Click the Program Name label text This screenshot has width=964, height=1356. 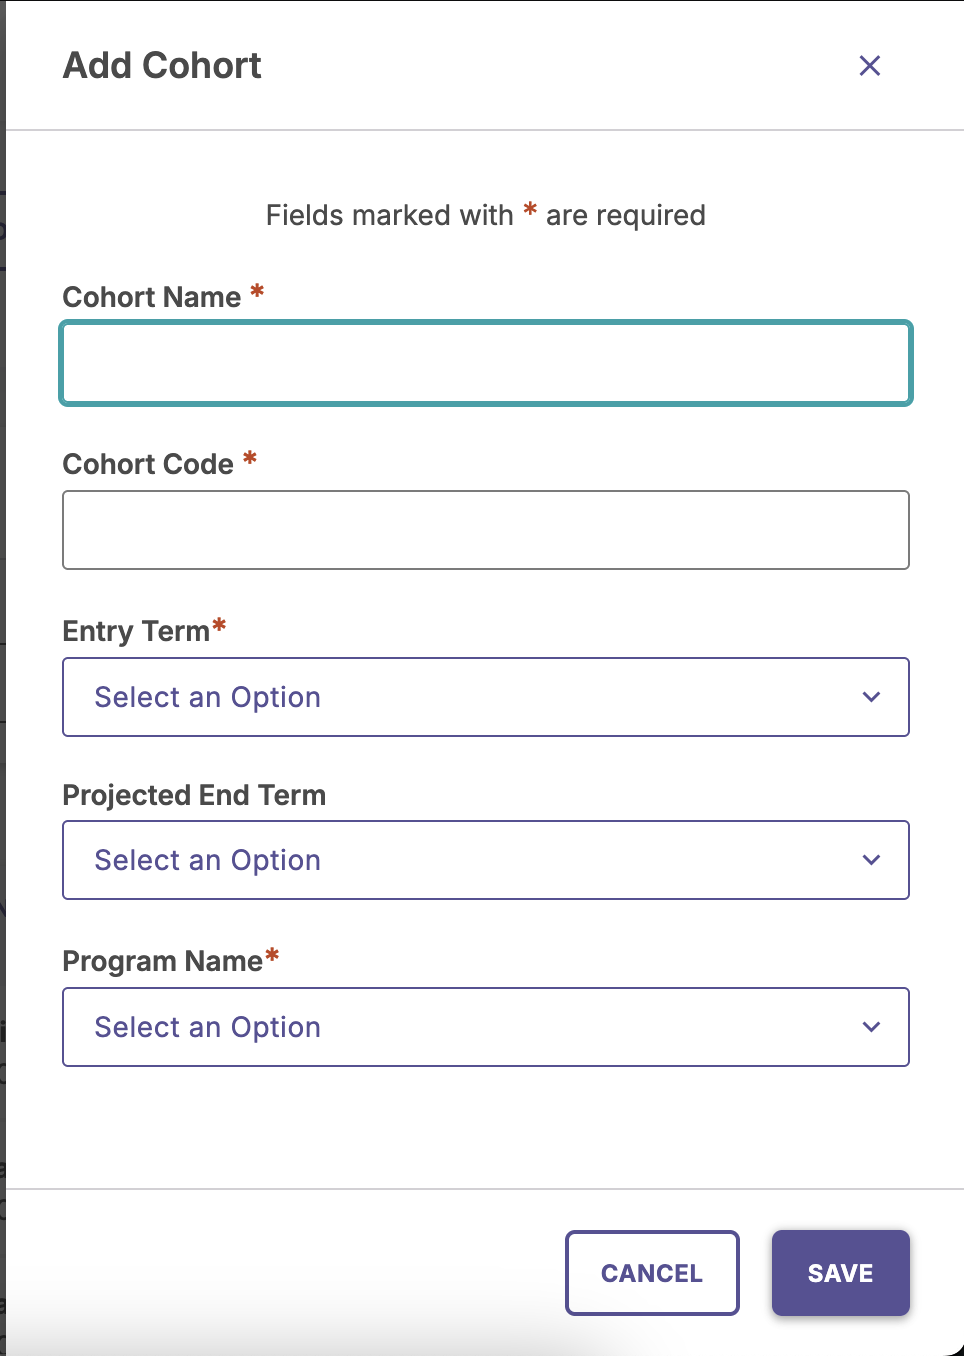162,961
